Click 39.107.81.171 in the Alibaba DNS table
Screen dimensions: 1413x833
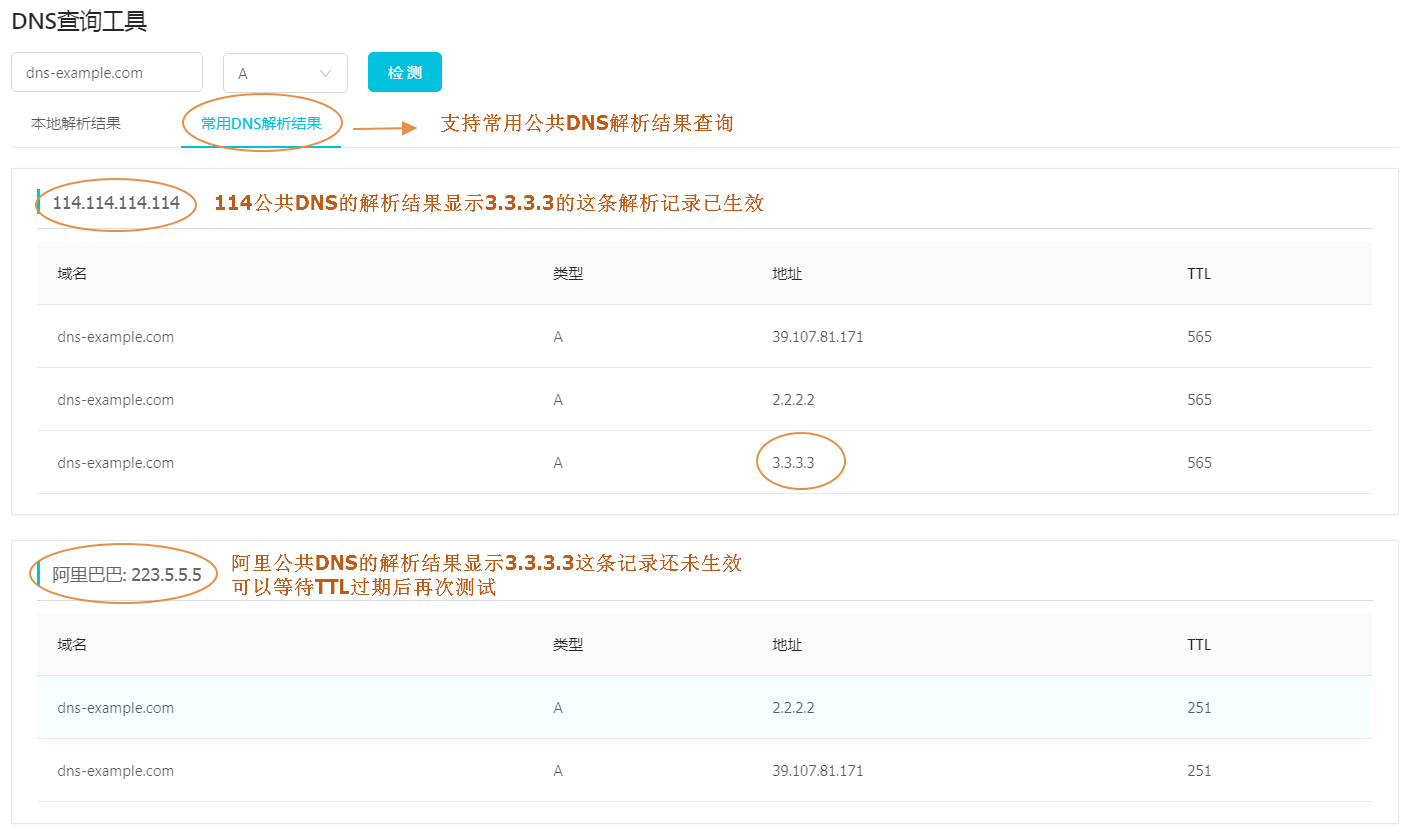[x=818, y=771]
